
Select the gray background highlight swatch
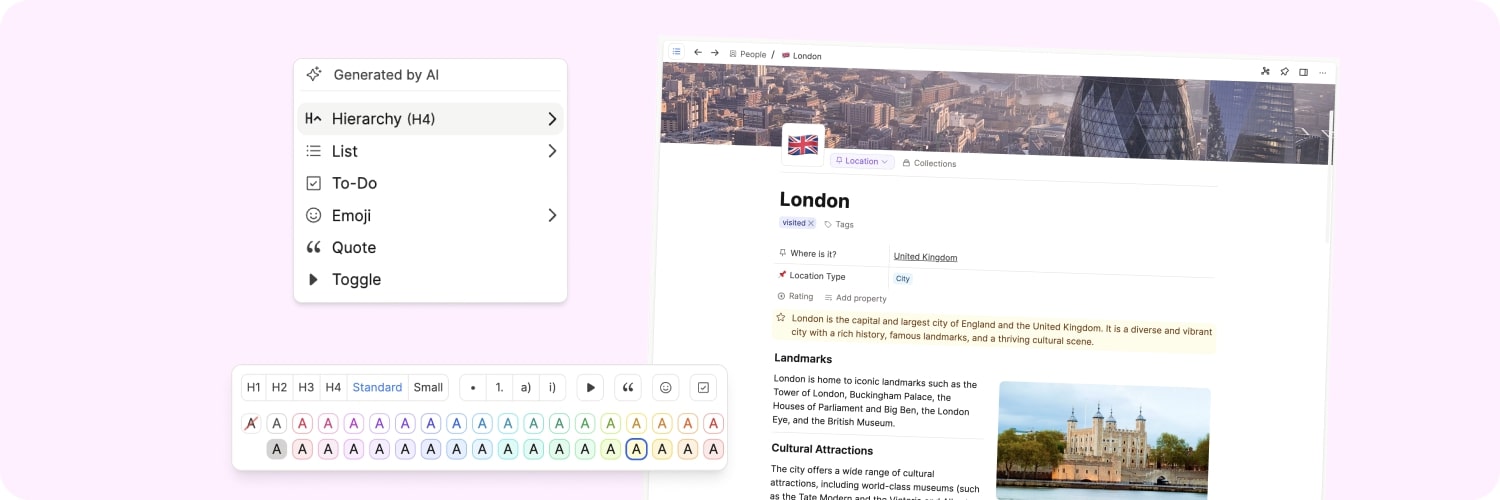(x=277, y=449)
